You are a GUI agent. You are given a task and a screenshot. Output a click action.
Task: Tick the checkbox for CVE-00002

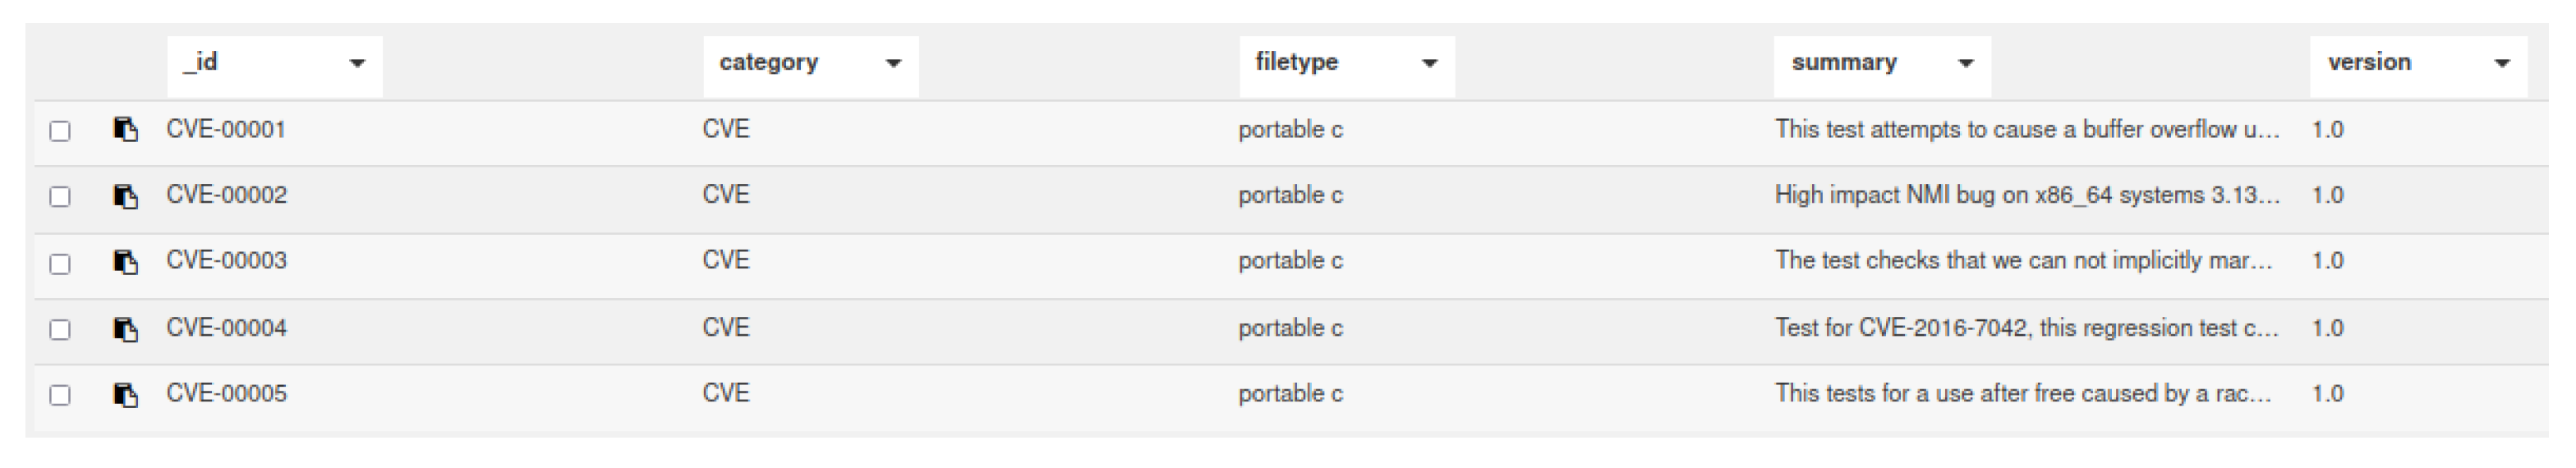60,197
